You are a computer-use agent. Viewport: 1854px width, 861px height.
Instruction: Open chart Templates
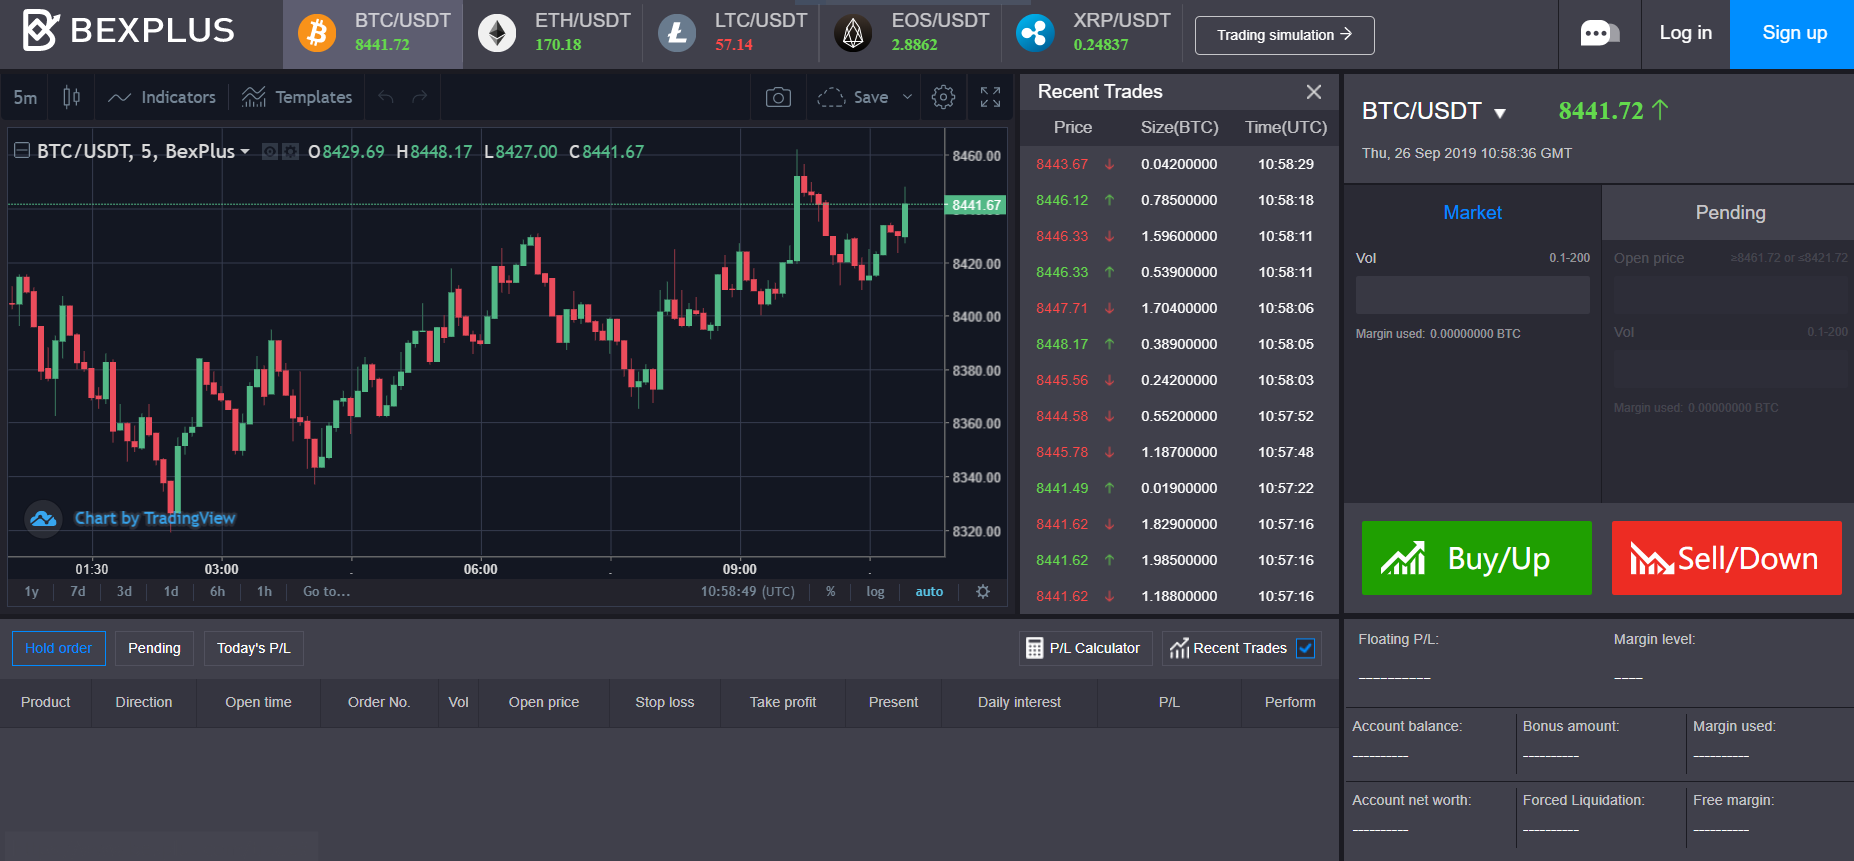click(297, 97)
